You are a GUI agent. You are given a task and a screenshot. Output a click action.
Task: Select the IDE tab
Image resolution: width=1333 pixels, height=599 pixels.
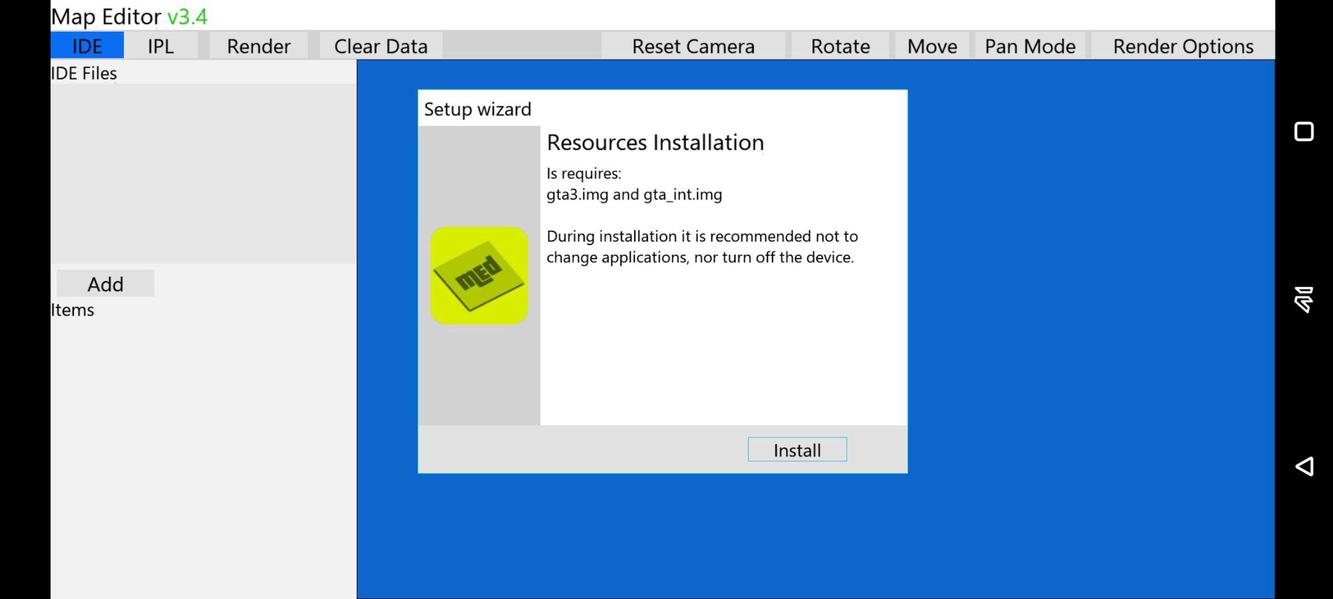85,45
